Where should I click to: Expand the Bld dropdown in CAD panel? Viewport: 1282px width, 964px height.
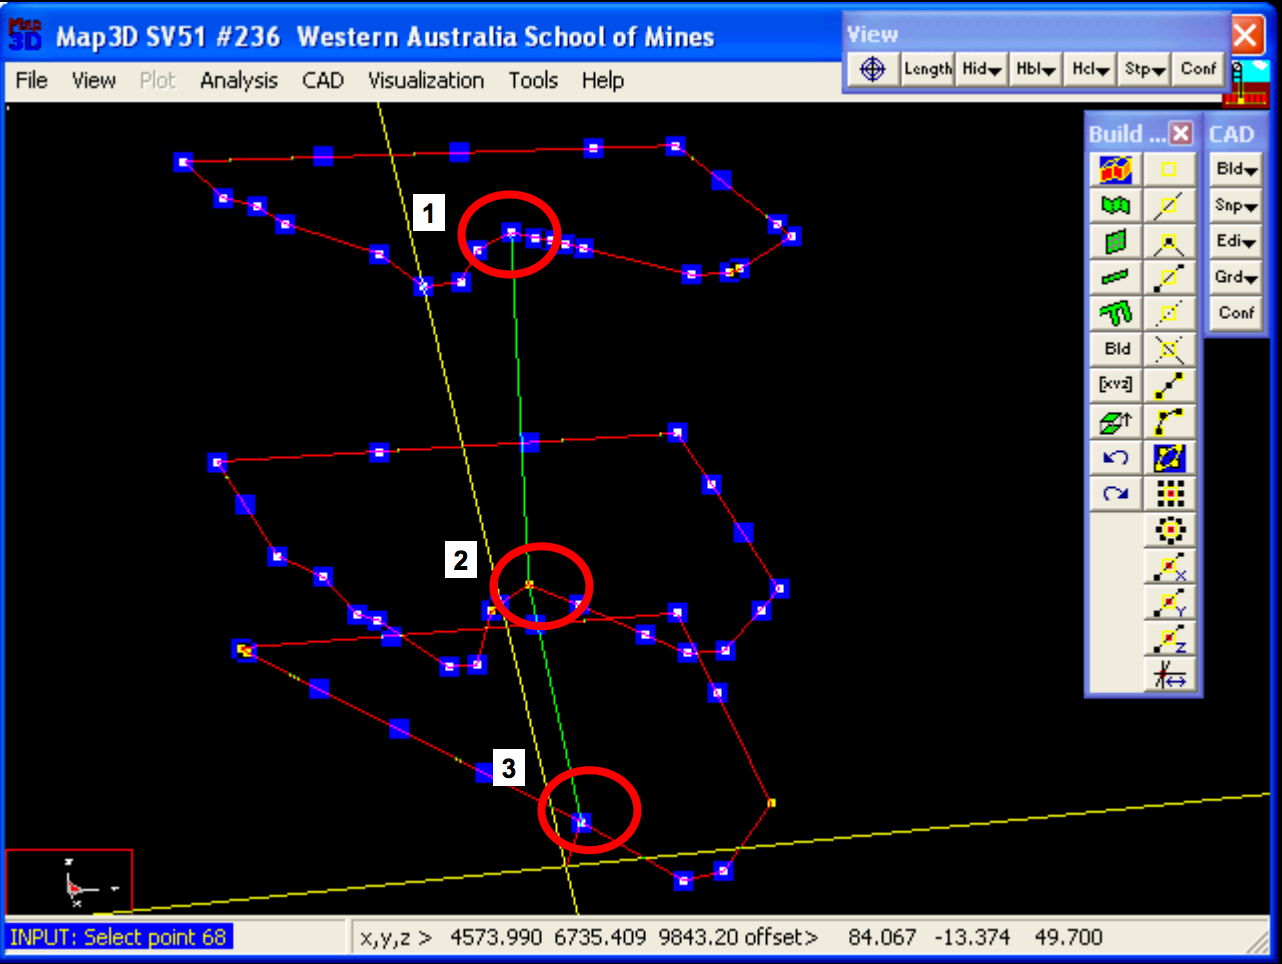click(1236, 169)
